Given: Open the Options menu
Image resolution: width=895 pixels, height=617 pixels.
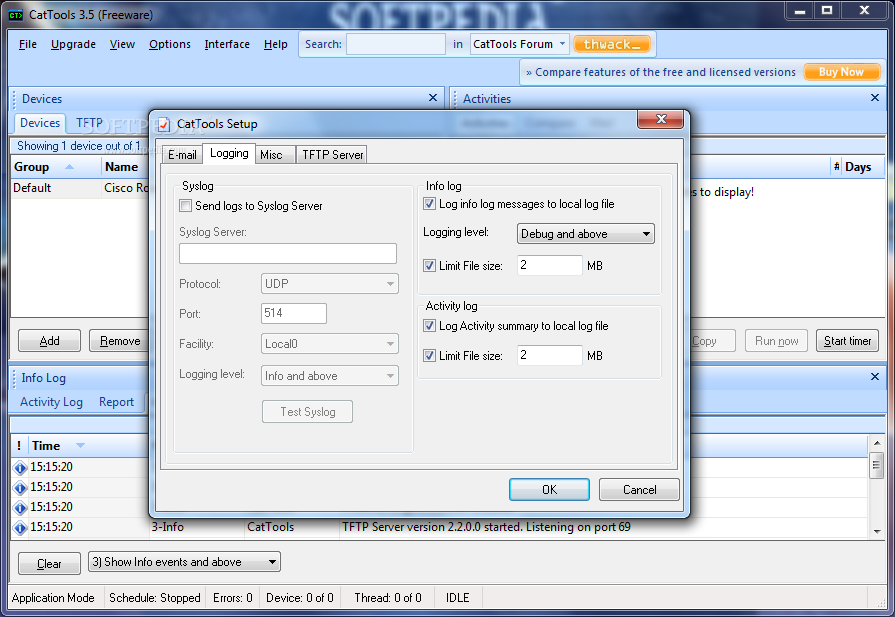Looking at the screenshot, I should [x=170, y=44].
